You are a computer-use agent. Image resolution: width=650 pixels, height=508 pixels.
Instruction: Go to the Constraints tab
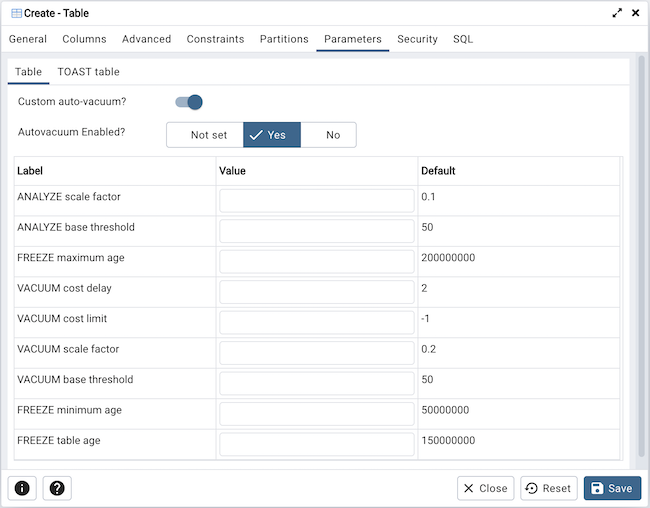[x=215, y=39]
